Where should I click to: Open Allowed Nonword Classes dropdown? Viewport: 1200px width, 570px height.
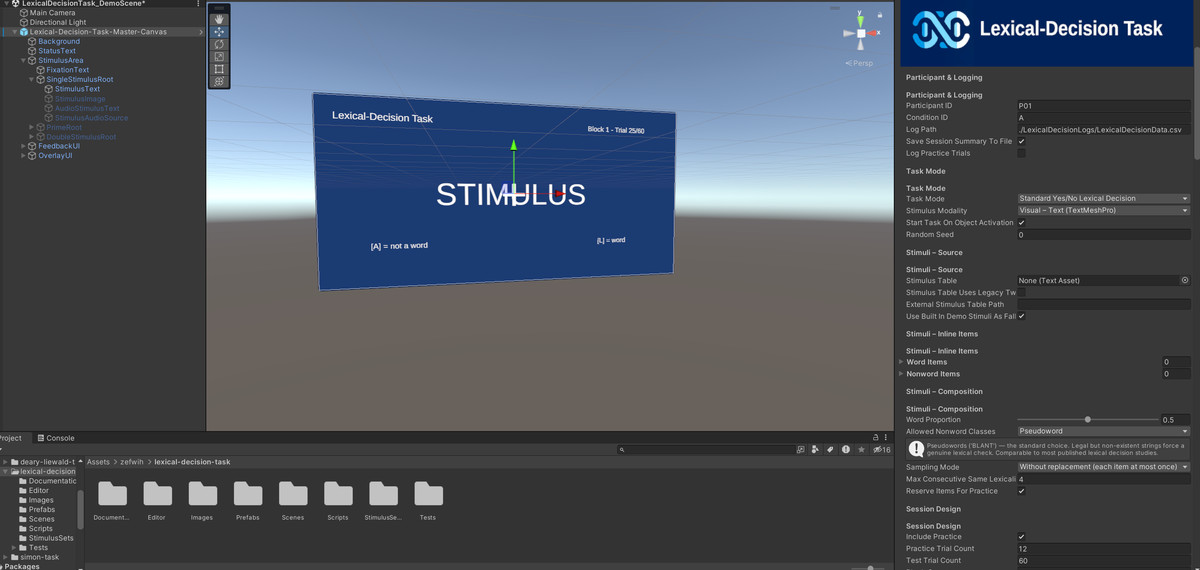click(x=1103, y=432)
